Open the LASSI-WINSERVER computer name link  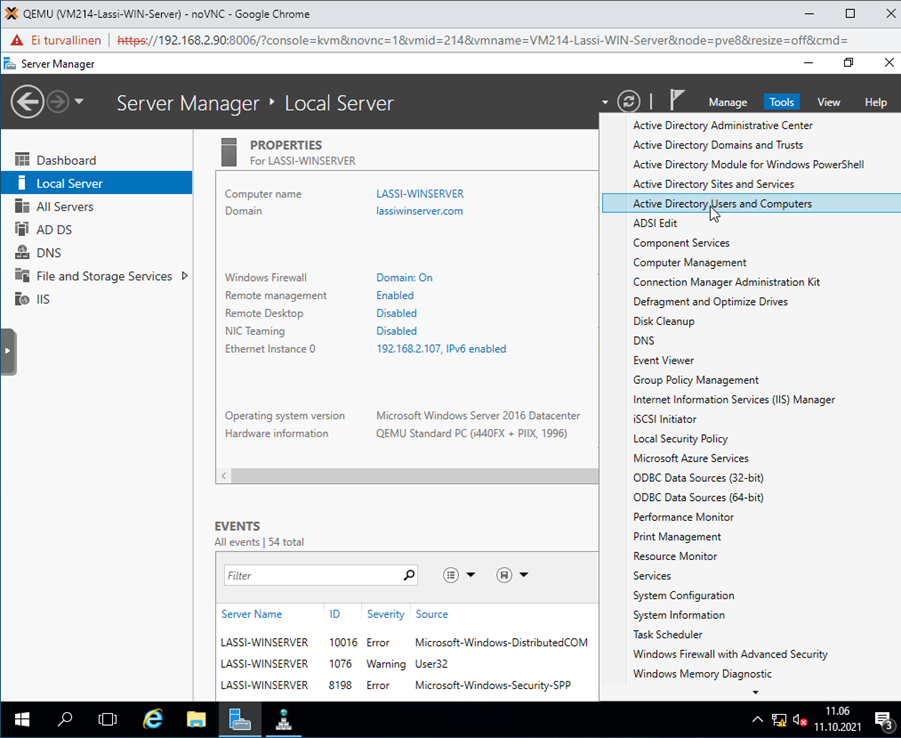coord(419,194)
